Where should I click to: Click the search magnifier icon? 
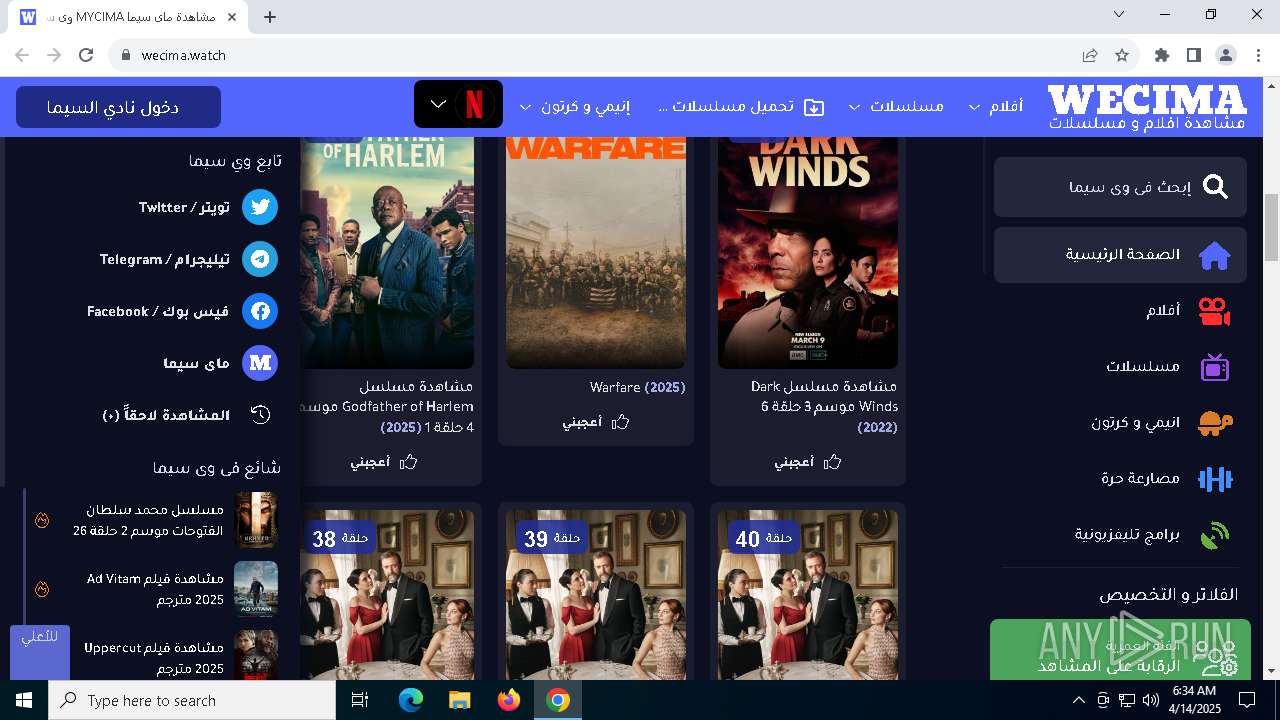tap(1215, 187)
